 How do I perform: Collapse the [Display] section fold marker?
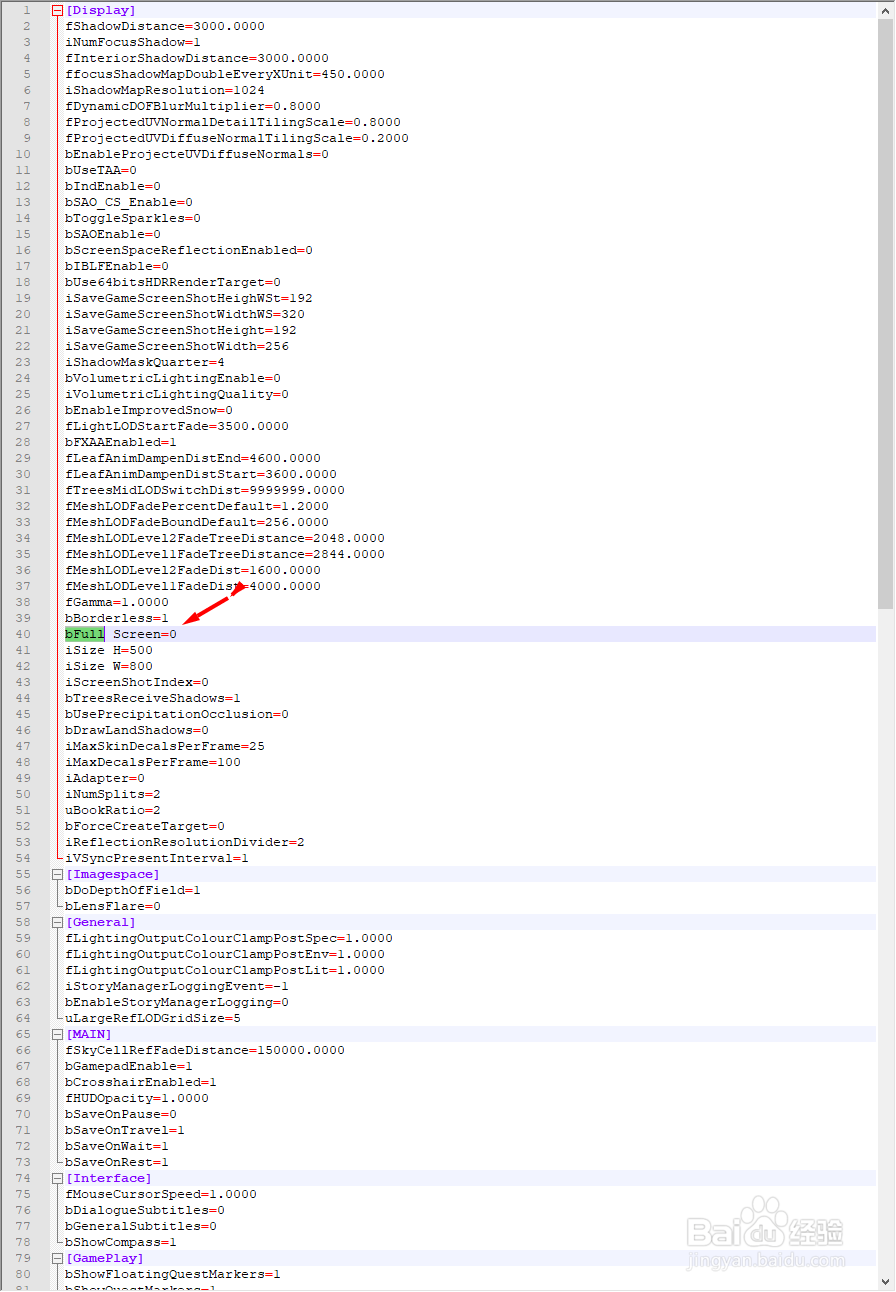click(57, 10)
